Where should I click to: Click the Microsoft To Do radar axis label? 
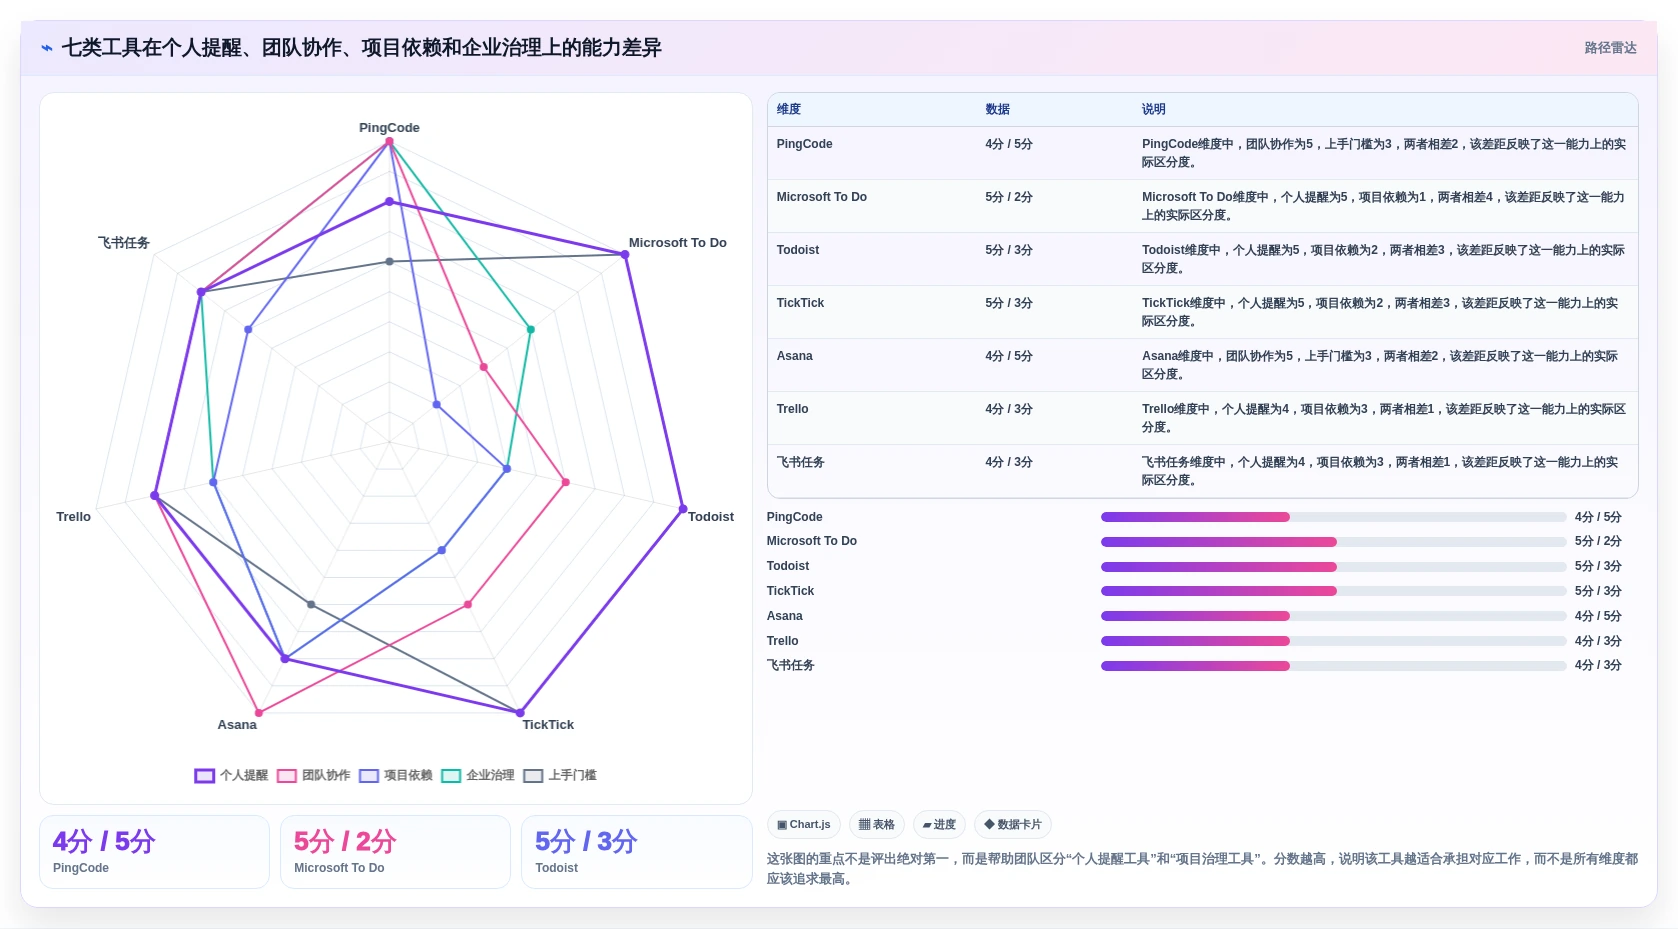(x=678, y=243)
